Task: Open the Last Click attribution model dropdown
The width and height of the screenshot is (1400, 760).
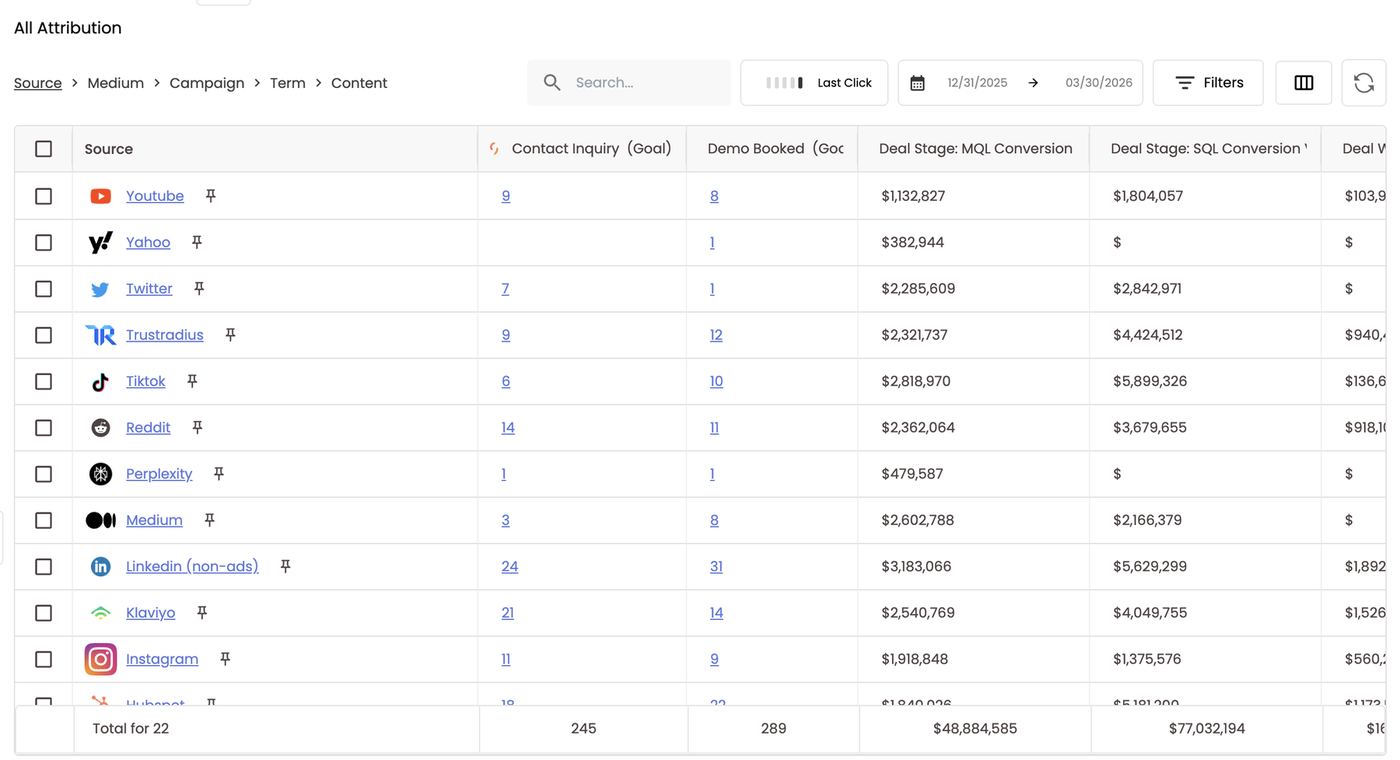Action: [814, 83]
